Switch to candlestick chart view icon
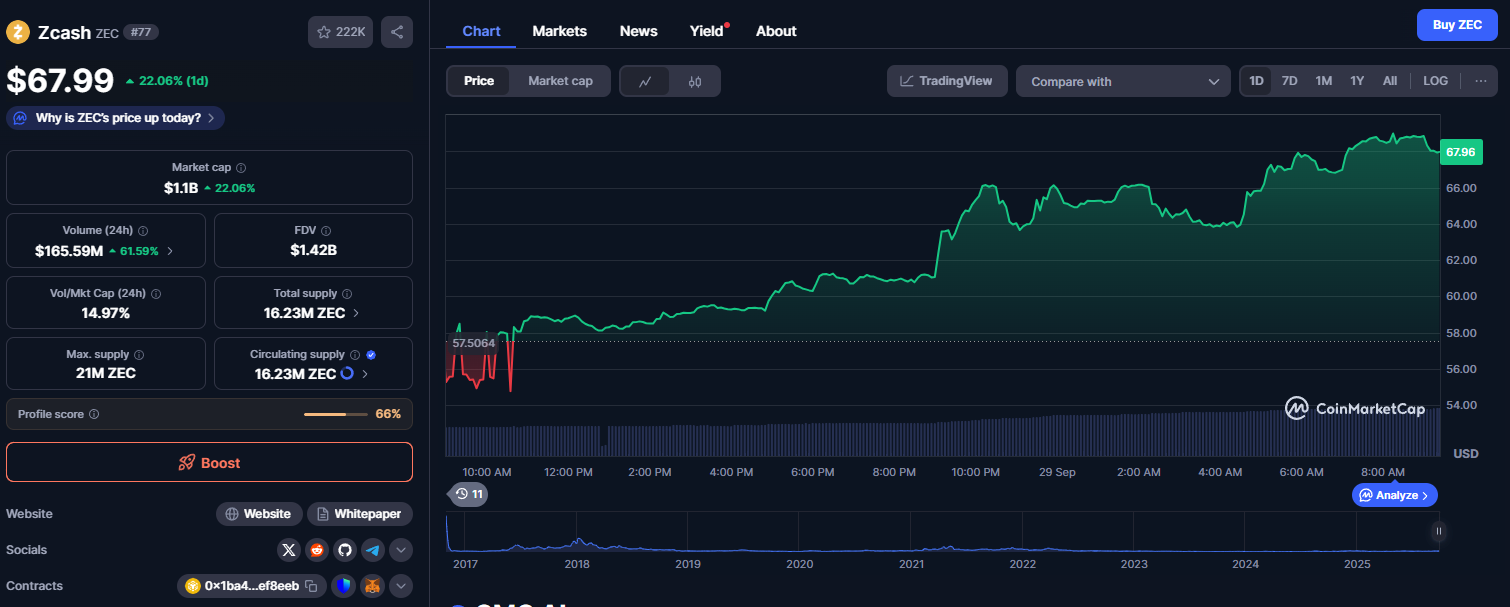 point(695,81)
